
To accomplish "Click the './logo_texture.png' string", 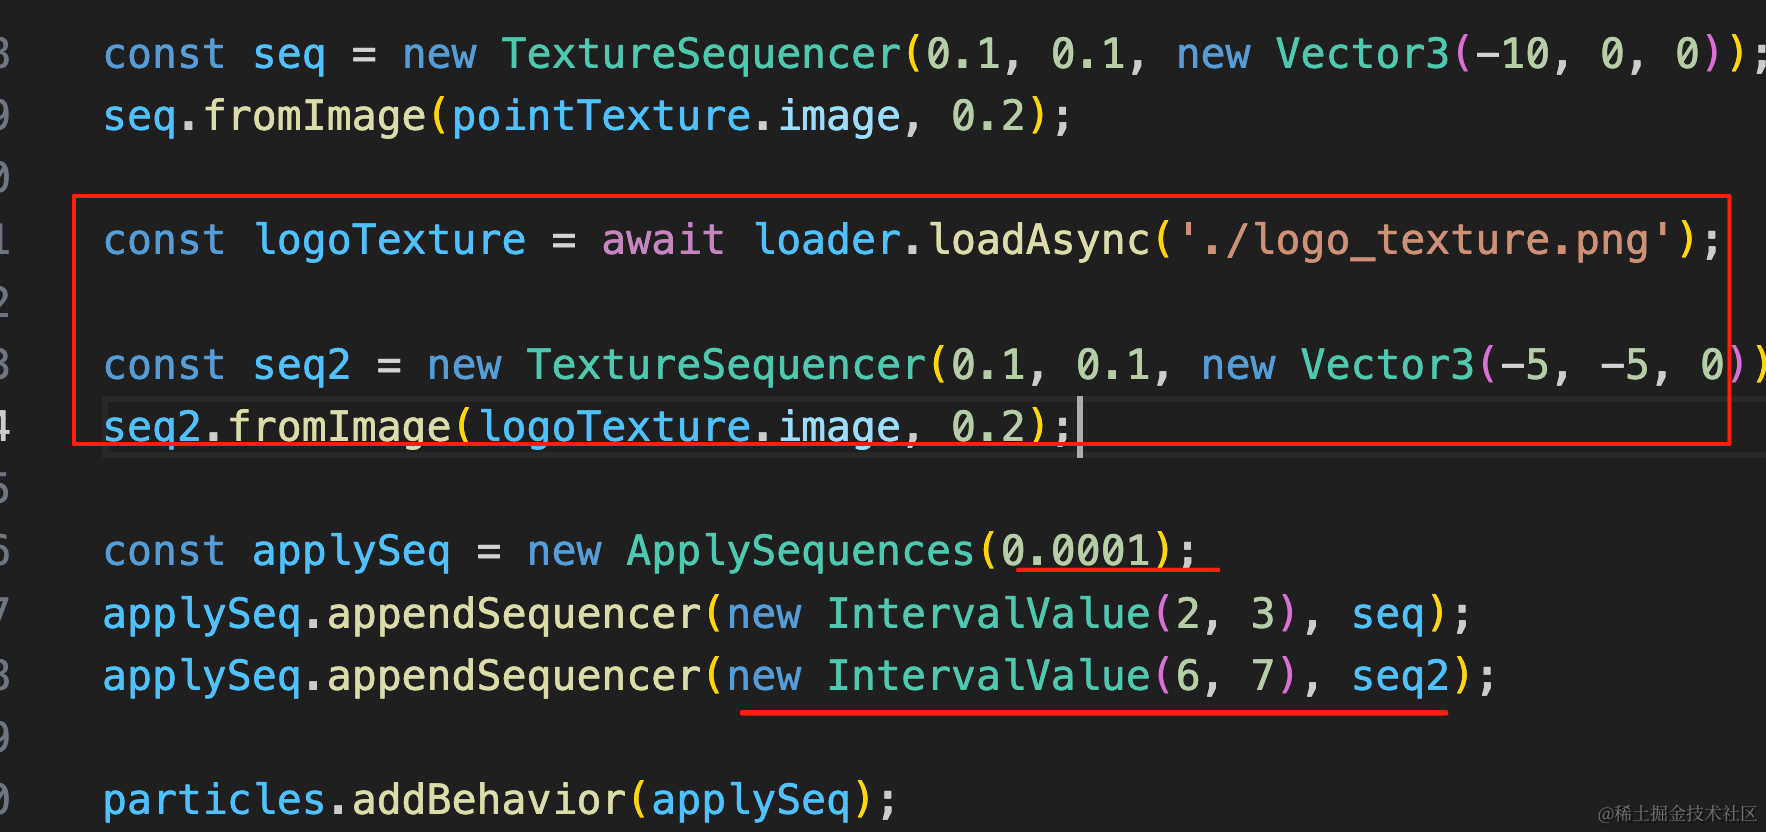I will 1426,240.
